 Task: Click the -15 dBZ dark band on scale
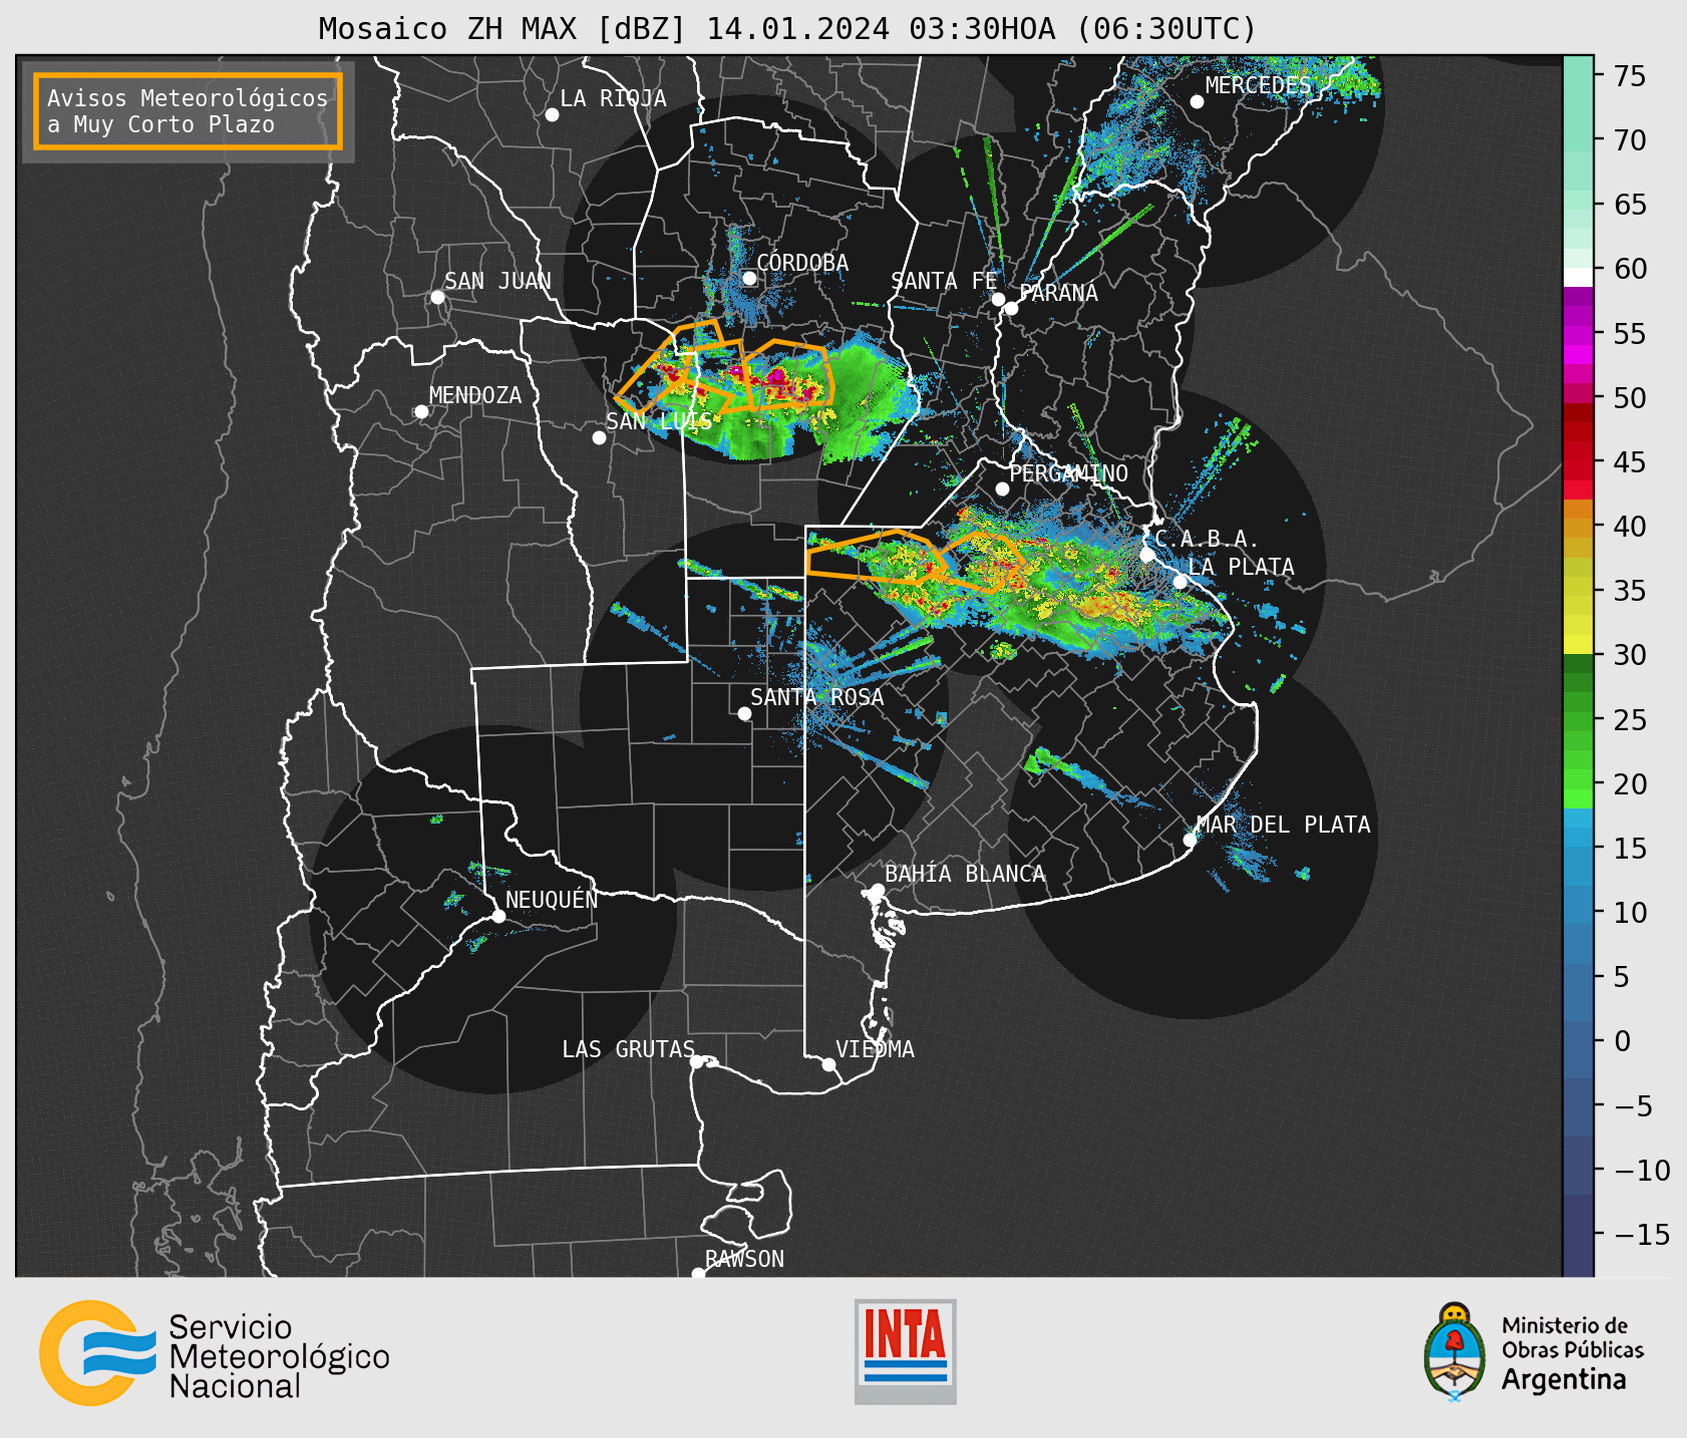(x=1577, y=1234)
